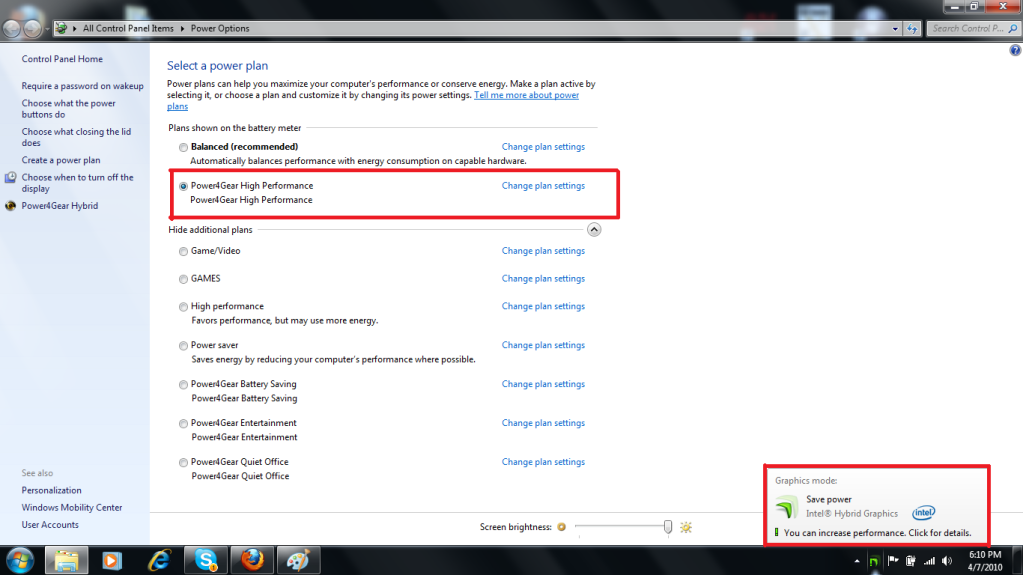This screenshot has width=1023, height=575.
Task: Change plan settings for High performance
Action: (543, 306)
